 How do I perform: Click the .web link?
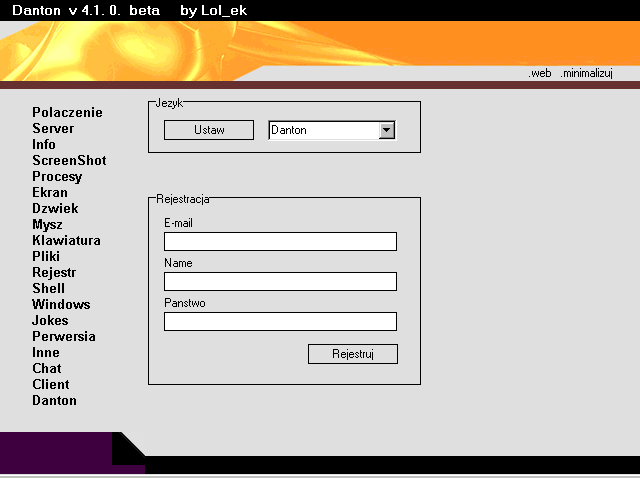(540, 74)
